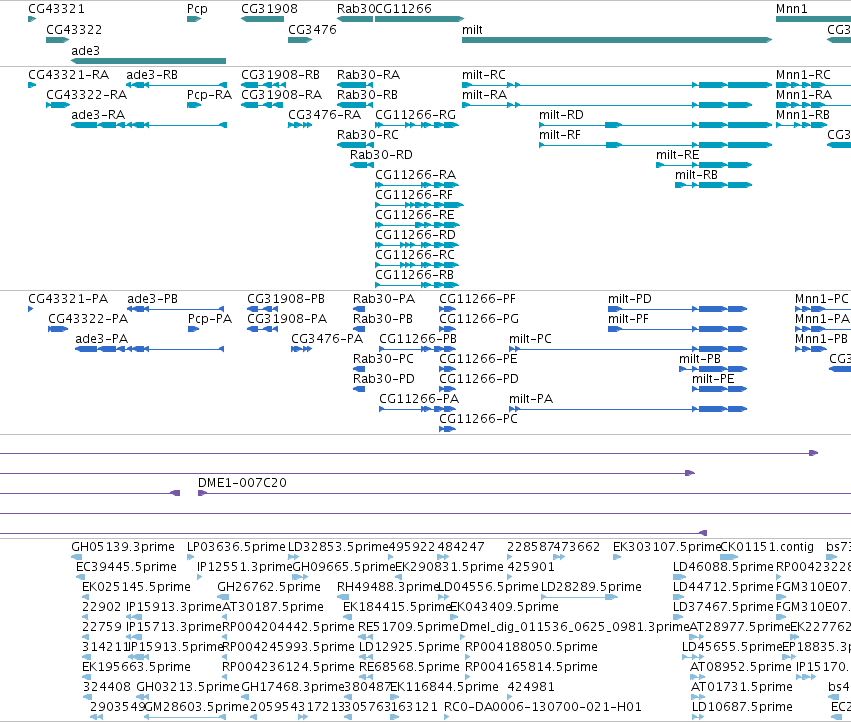Open EST LD10687.5prime
This screenshot has width=851, height=722.
[x=742, y=707]
